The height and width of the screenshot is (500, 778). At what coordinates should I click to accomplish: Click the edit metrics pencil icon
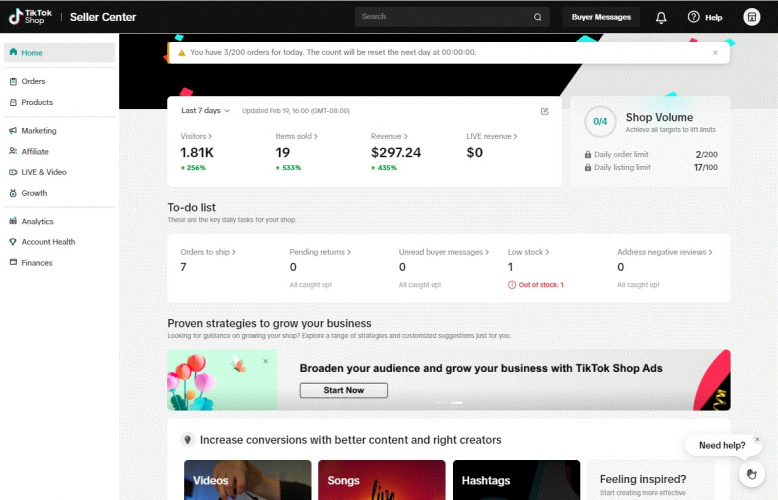544,111
